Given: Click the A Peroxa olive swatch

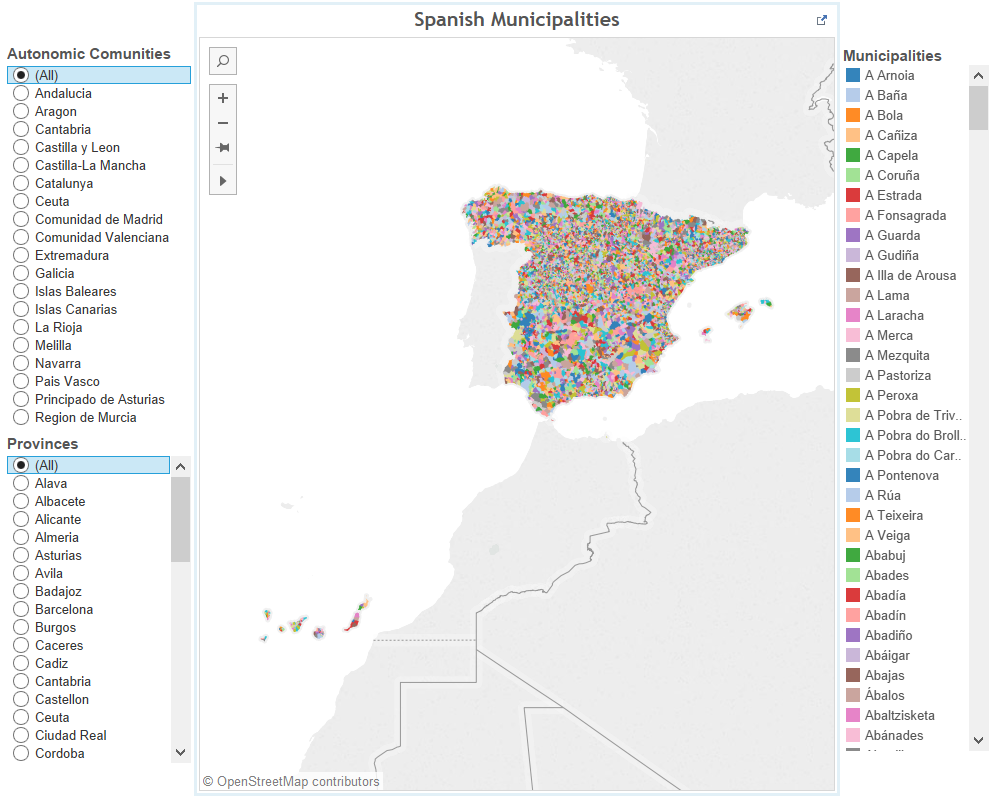Looking at the screenshot, I should [853, 395].
